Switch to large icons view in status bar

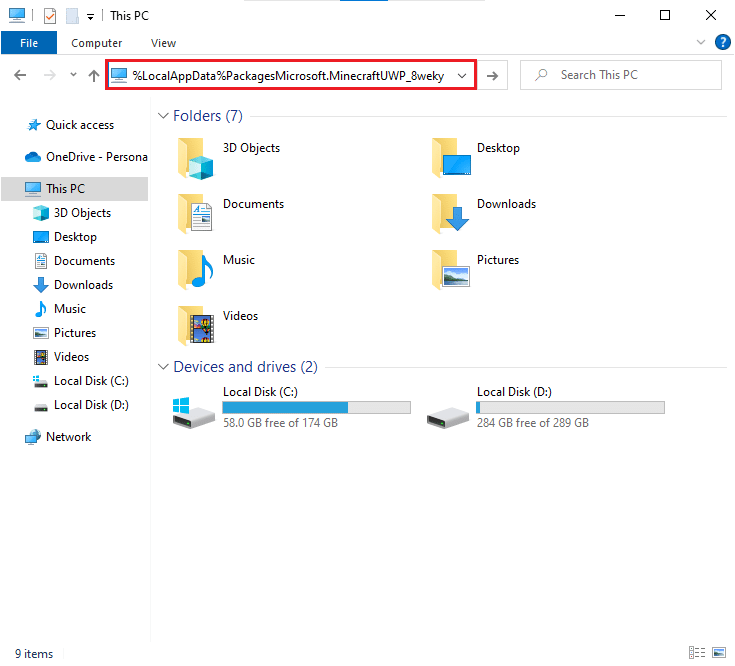(x=717, y=654)
